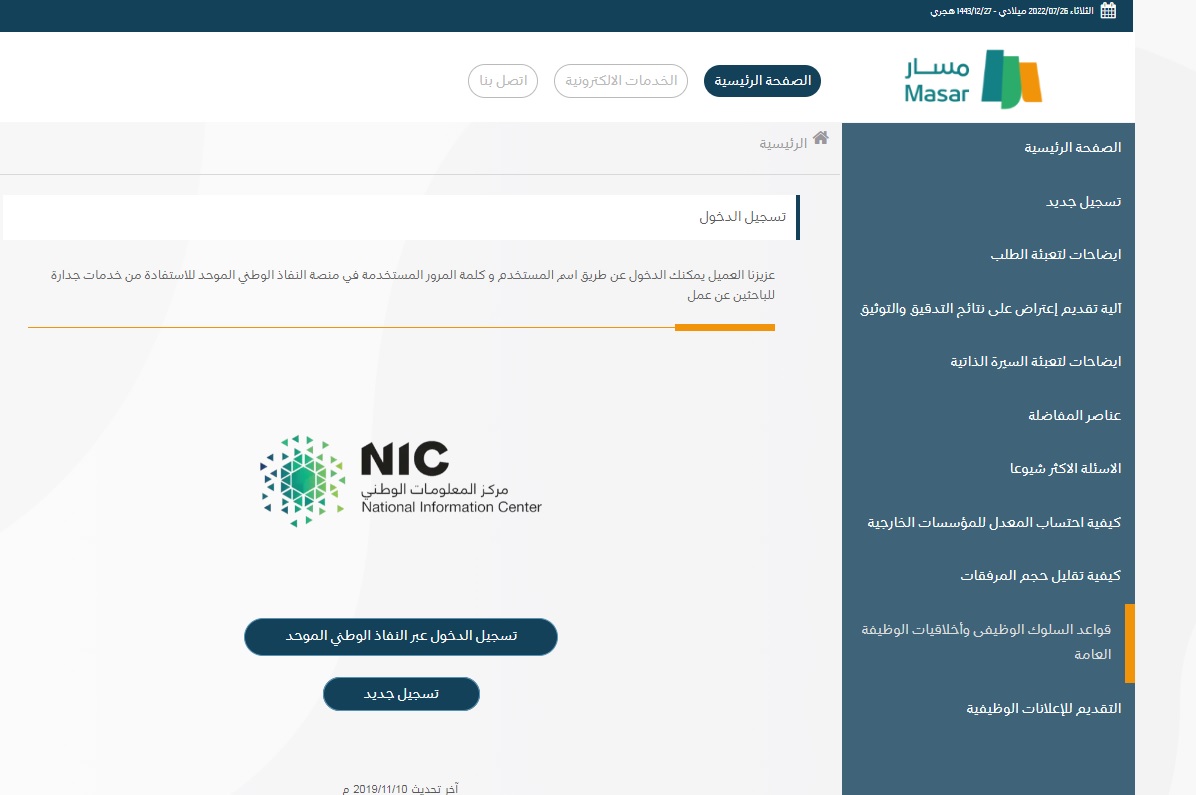The image size is (1196, 795).
Task: Open the الصفحة الرئيسية top navigation tab
Action: click(x=762, y=81)
